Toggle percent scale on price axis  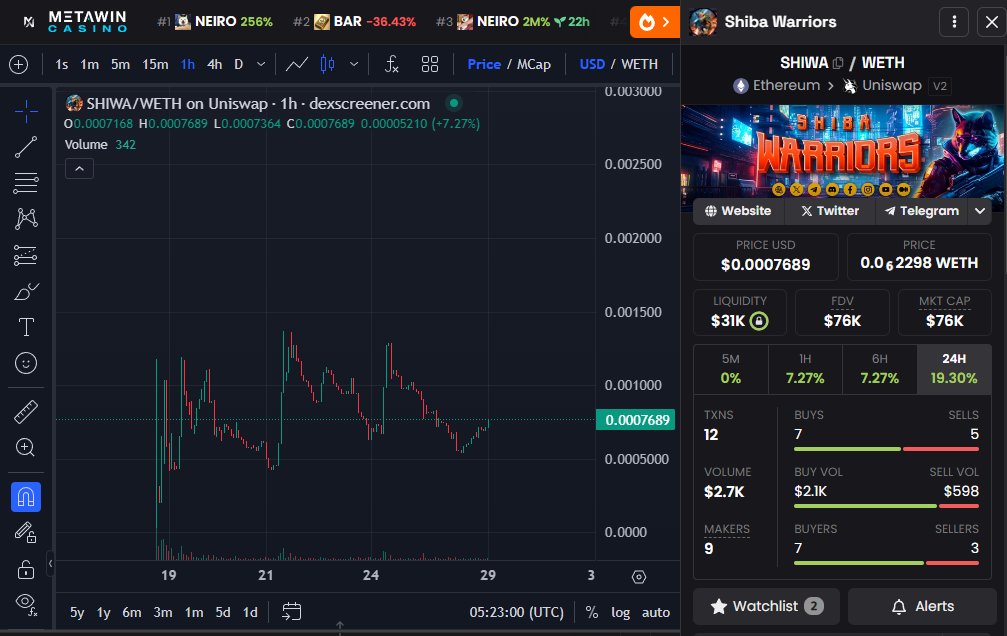click(591, 612)
